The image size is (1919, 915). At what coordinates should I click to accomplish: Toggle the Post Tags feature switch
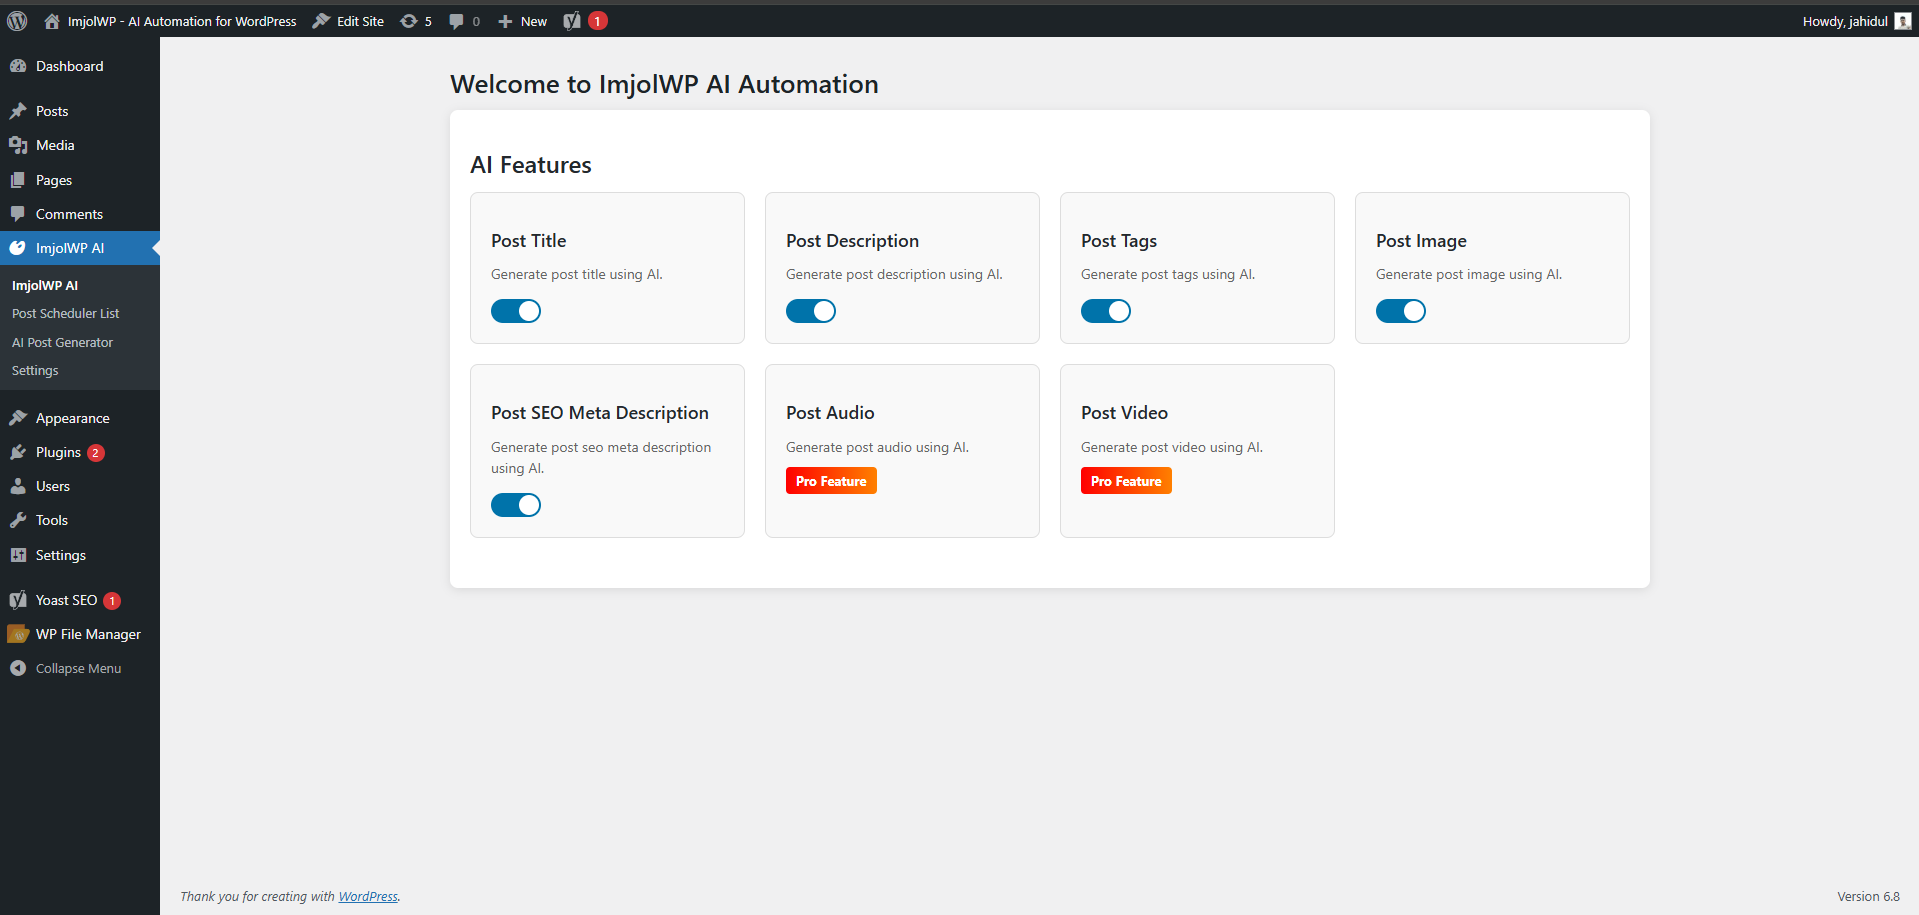pos(1106,311)
